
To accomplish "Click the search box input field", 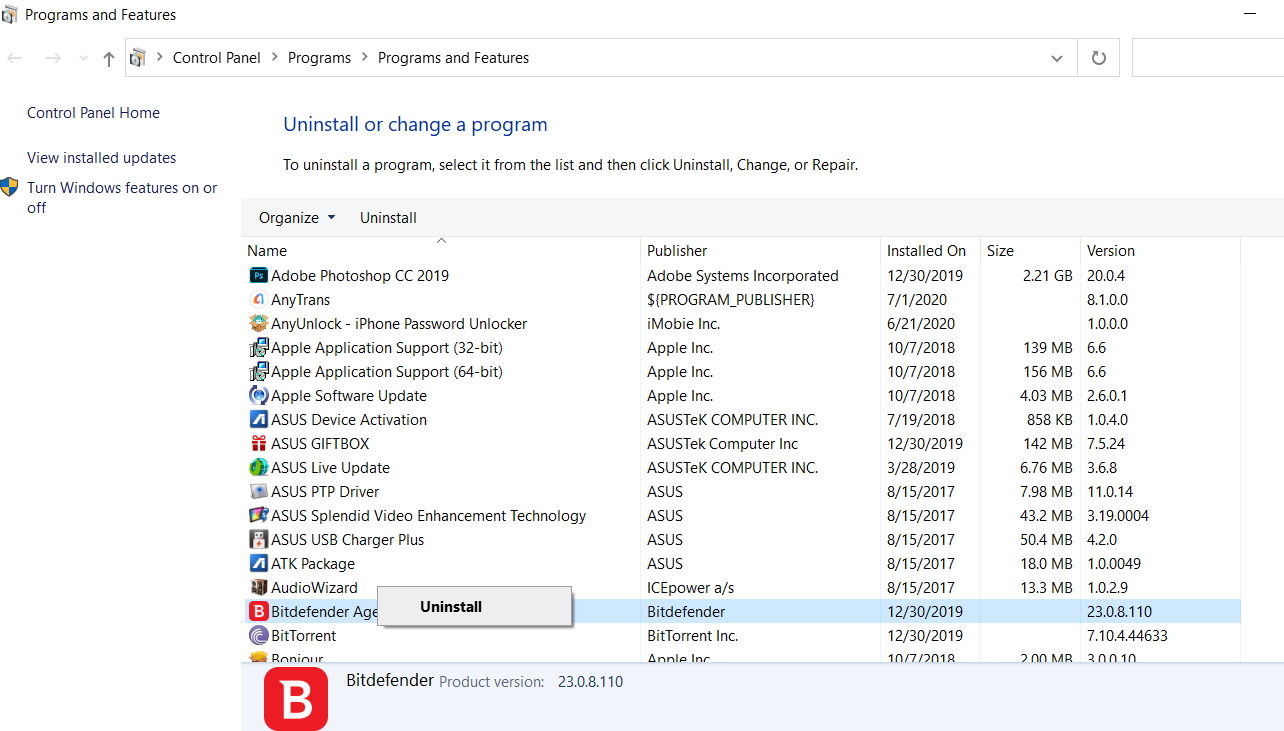I will (1208, 58).
